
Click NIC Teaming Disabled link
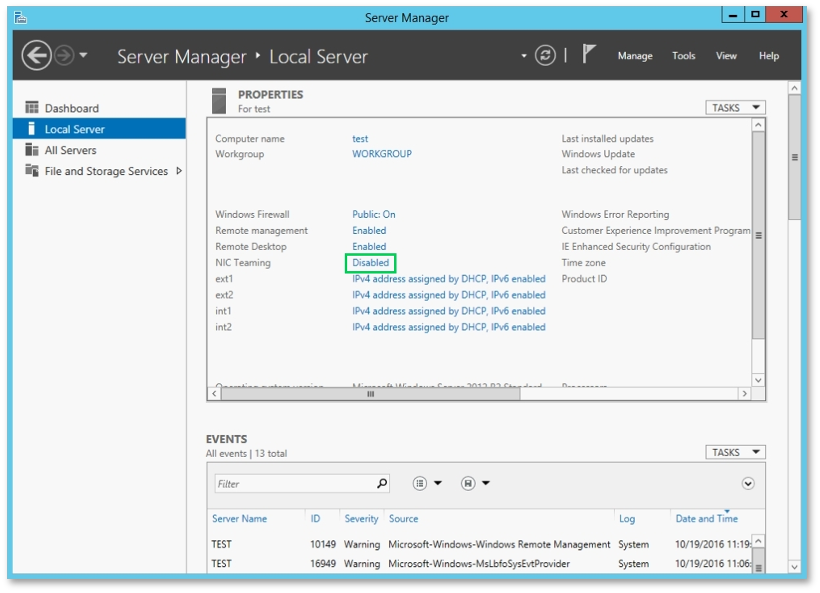coord(370,263)
